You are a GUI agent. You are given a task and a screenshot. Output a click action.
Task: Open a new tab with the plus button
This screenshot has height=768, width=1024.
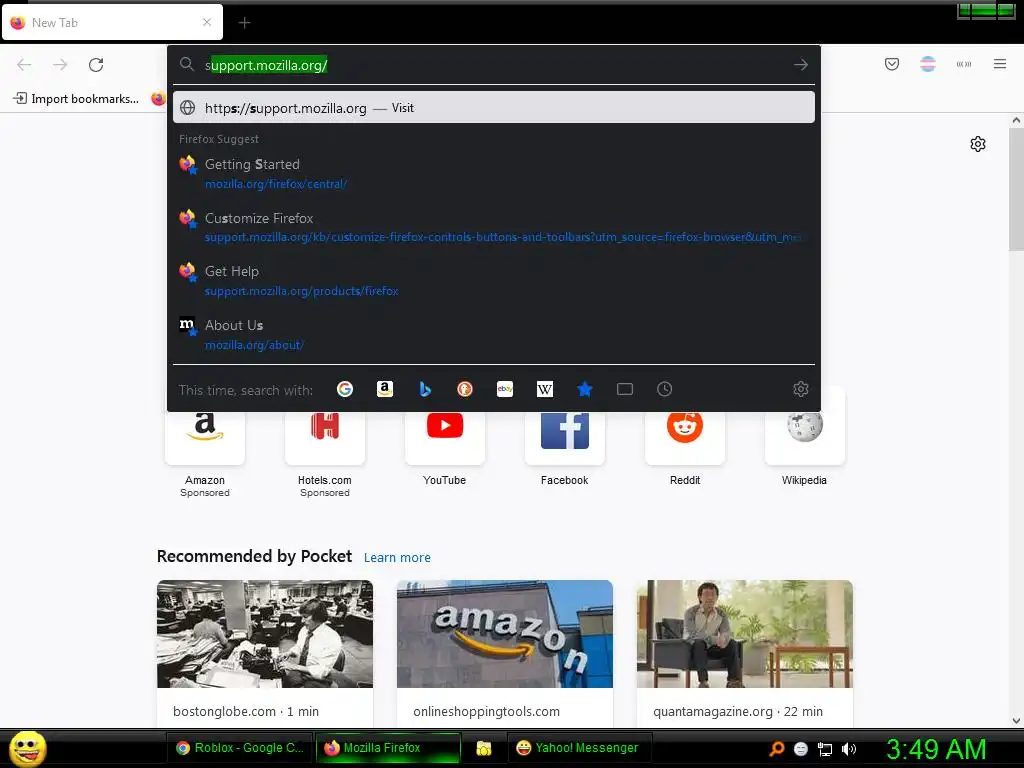[244, 23]
